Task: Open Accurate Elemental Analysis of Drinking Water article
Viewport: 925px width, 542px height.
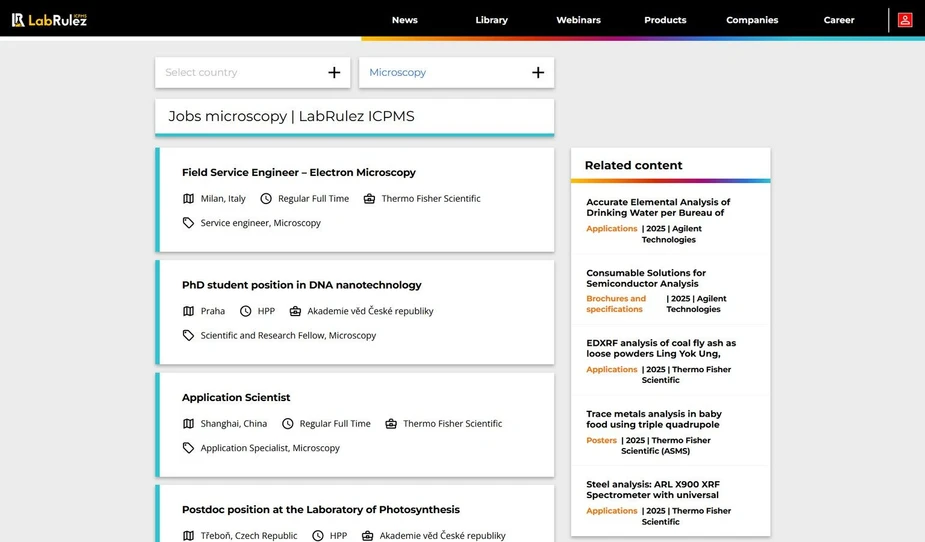Action: 658,208
